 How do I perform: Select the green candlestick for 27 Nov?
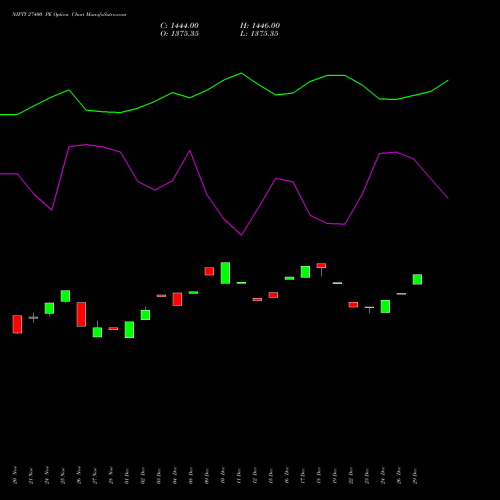coord(97,332)
